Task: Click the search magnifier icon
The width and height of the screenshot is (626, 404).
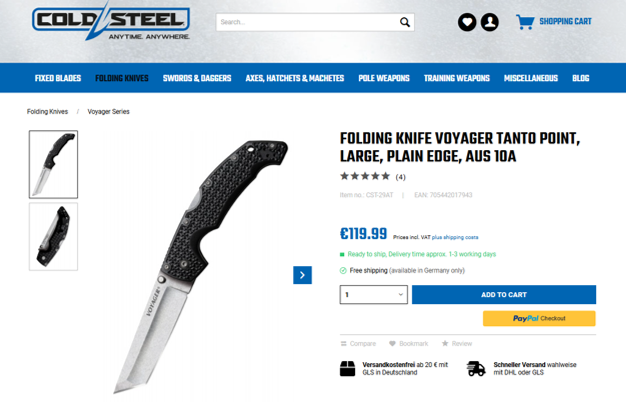Action: [x=404, y=22]
